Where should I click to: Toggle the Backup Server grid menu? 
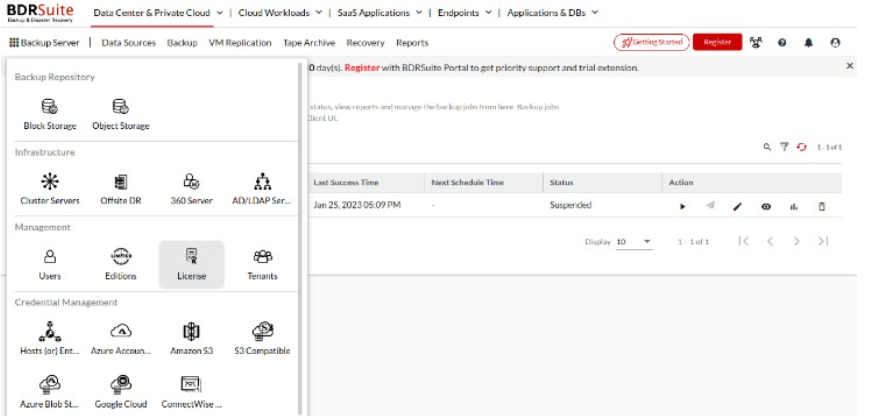tap(44, 43)
